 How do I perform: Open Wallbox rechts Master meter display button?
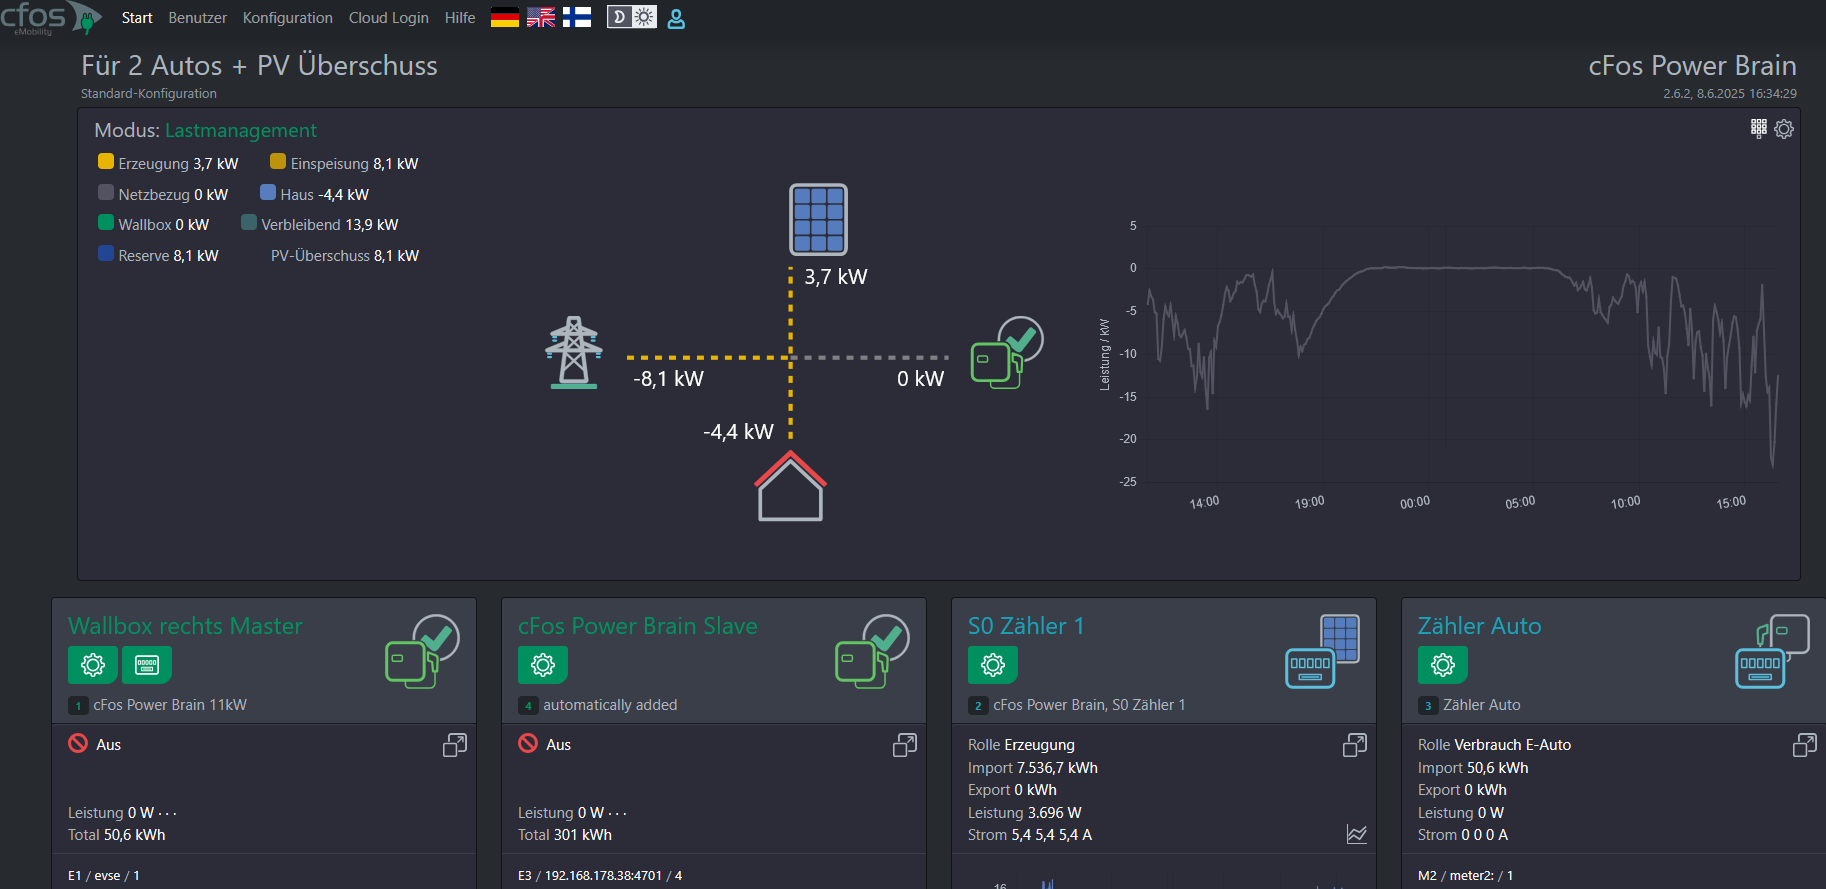point(147,665)
